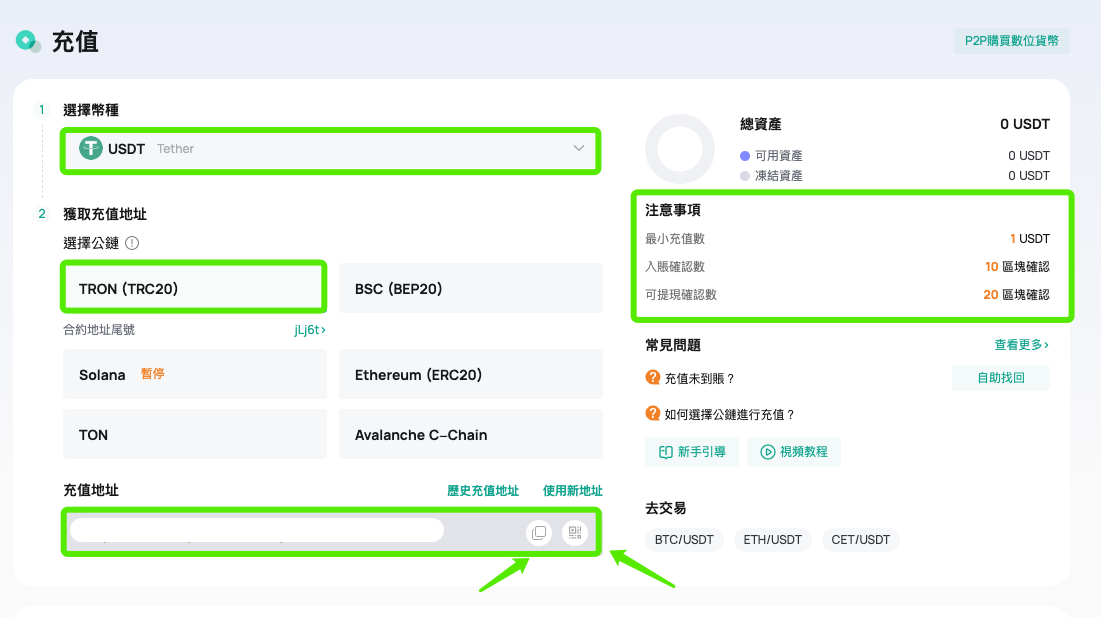Screen dimensions: 1101x617
Task: Select the Avalanche C-Chain network
Action: click(470, 434)
